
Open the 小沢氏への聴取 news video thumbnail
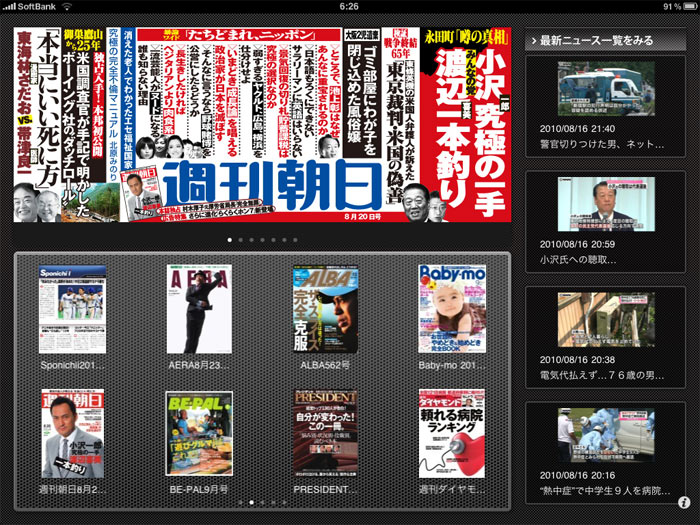point(606,204)
